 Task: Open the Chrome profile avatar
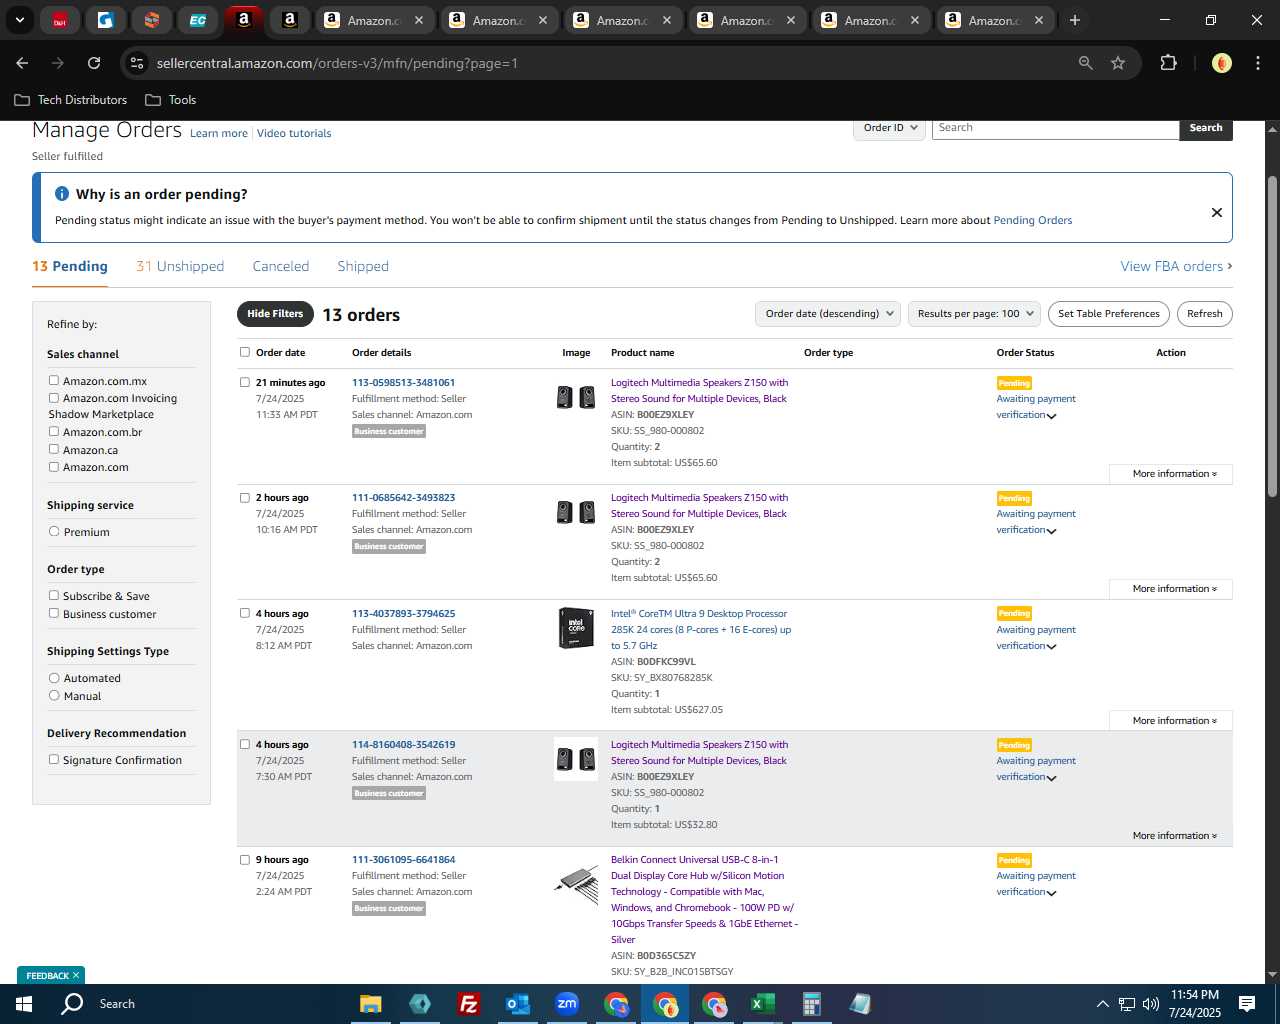1221,63
